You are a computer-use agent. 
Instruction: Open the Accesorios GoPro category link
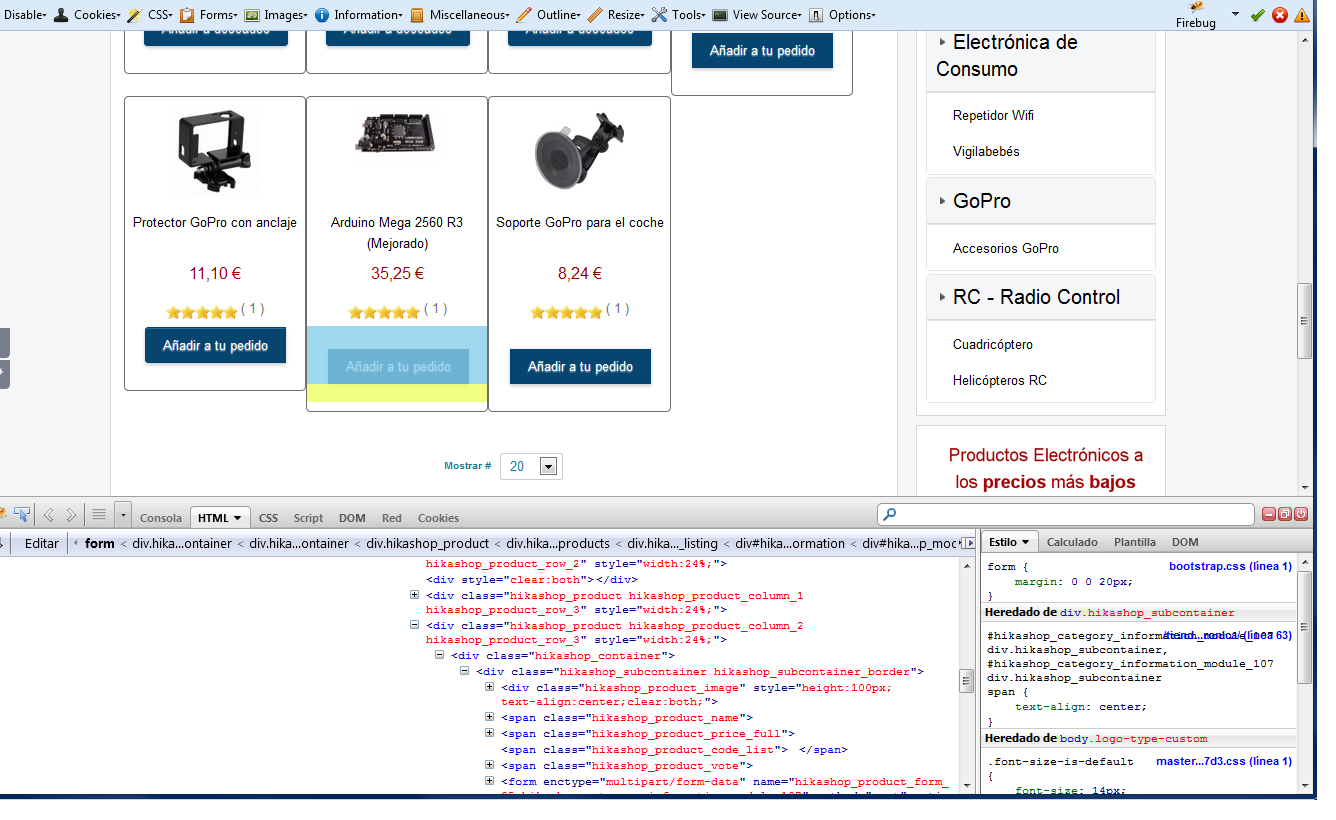point(1005,248)
